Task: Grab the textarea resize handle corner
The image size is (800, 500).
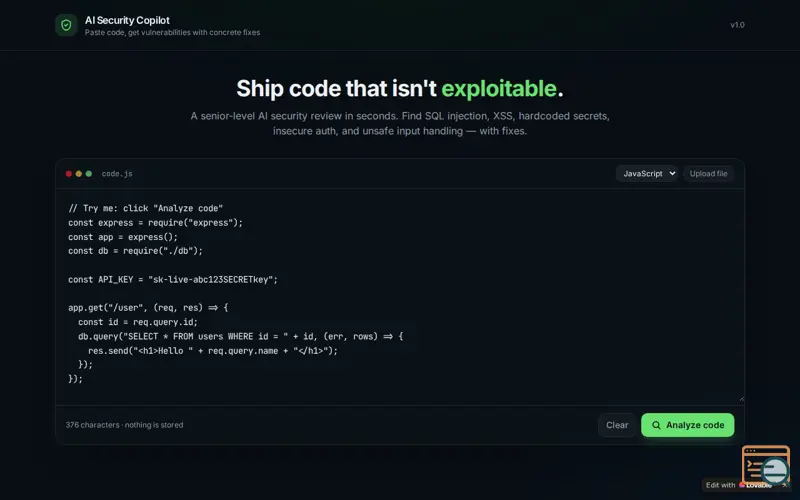Action: 741,399
